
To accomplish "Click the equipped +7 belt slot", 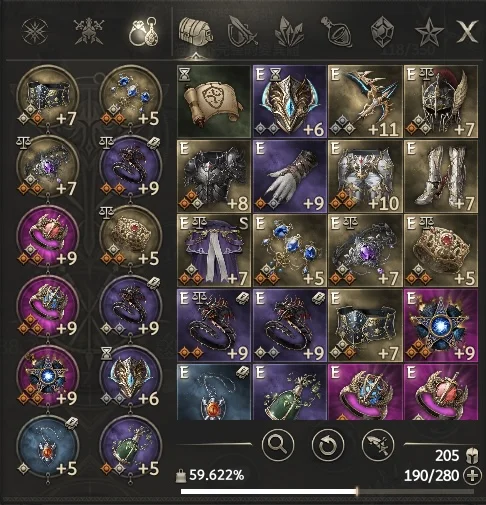I will click(48, 96).
